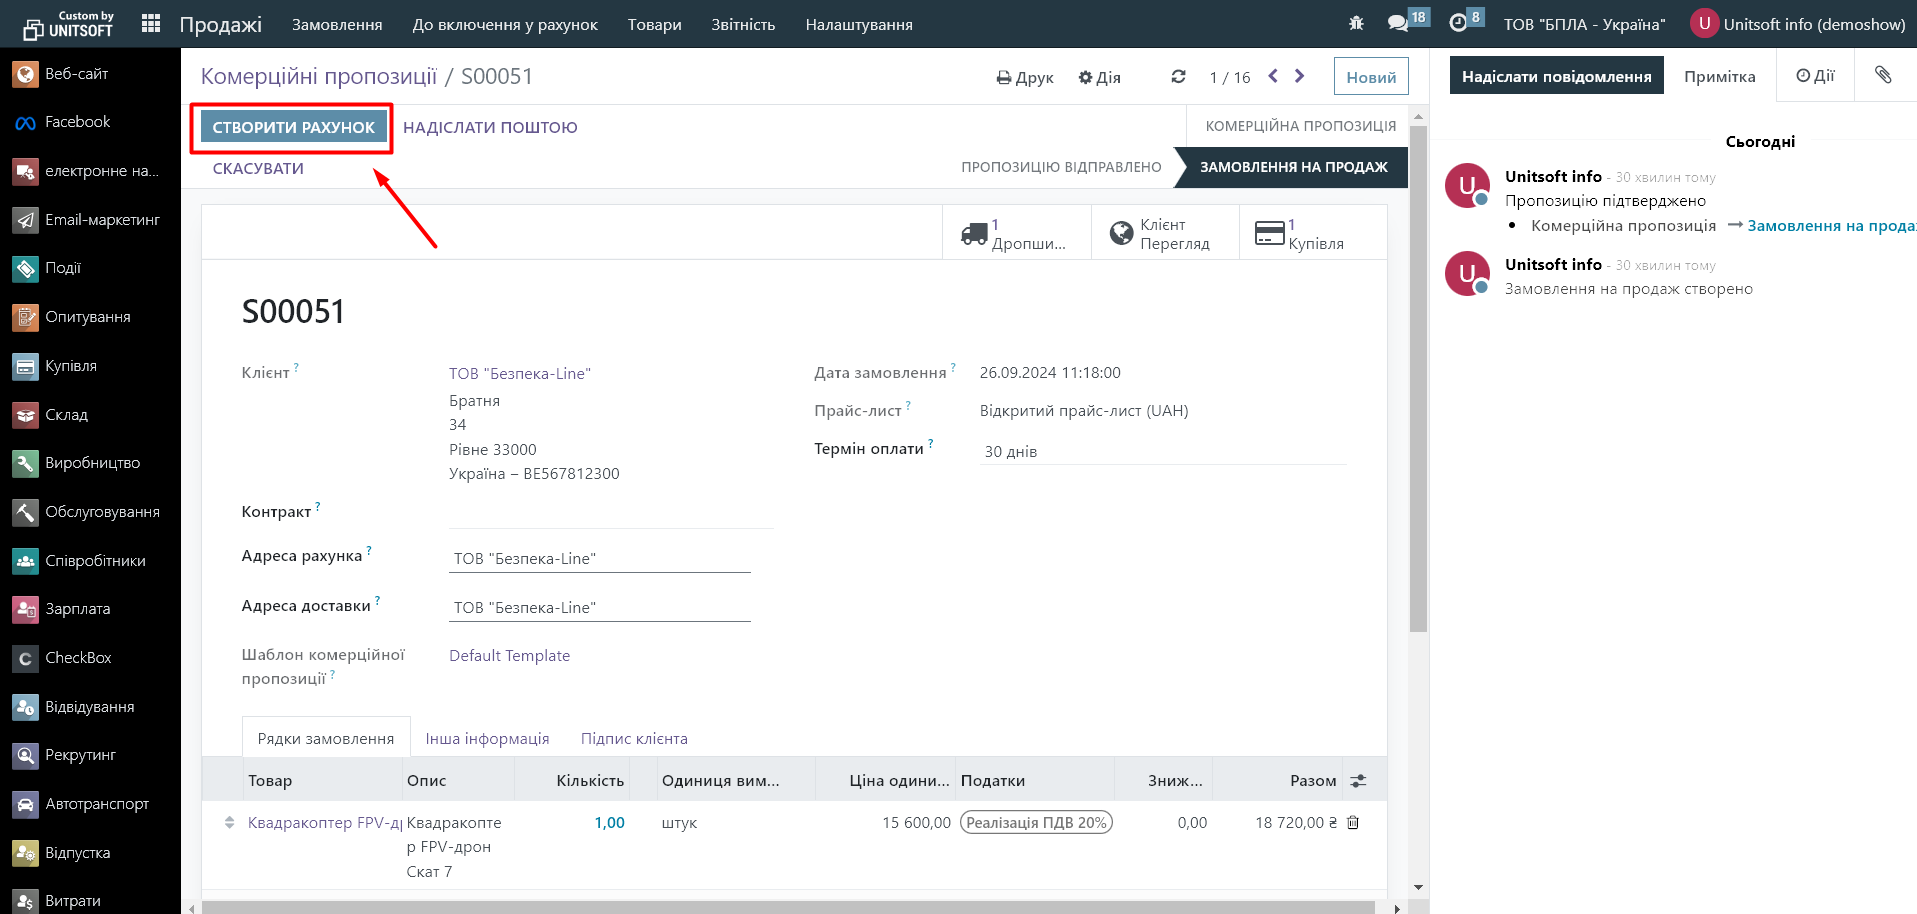The height and width of the screenshot is (914, 1917).
Task: Go to next record arrow
Action: click(1299, 76)
